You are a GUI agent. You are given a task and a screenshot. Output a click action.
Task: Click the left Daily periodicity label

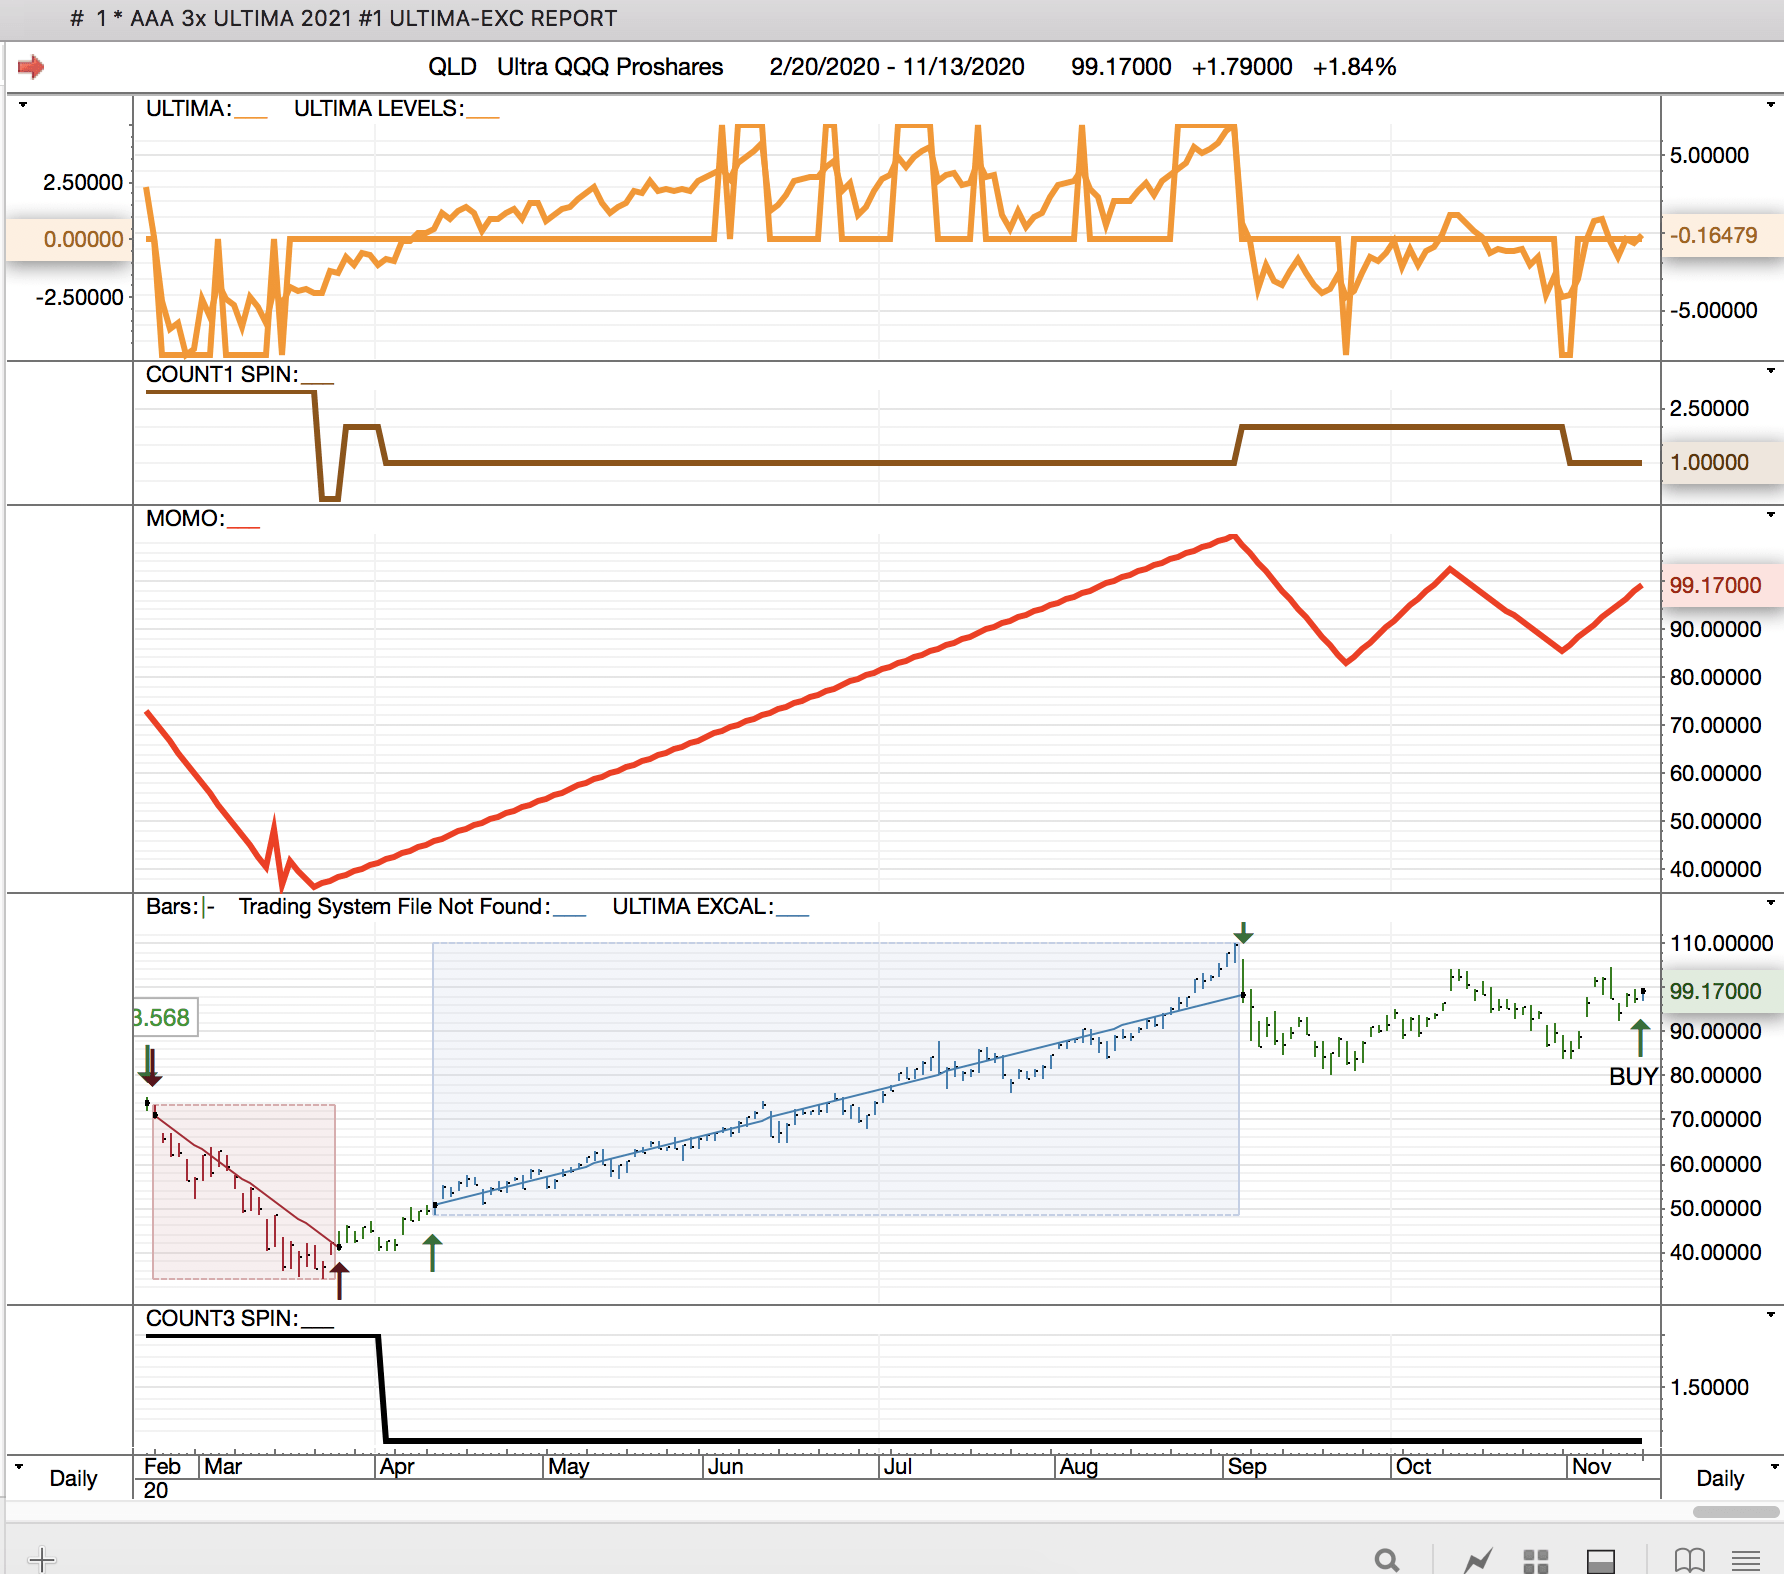(73, 1478)
